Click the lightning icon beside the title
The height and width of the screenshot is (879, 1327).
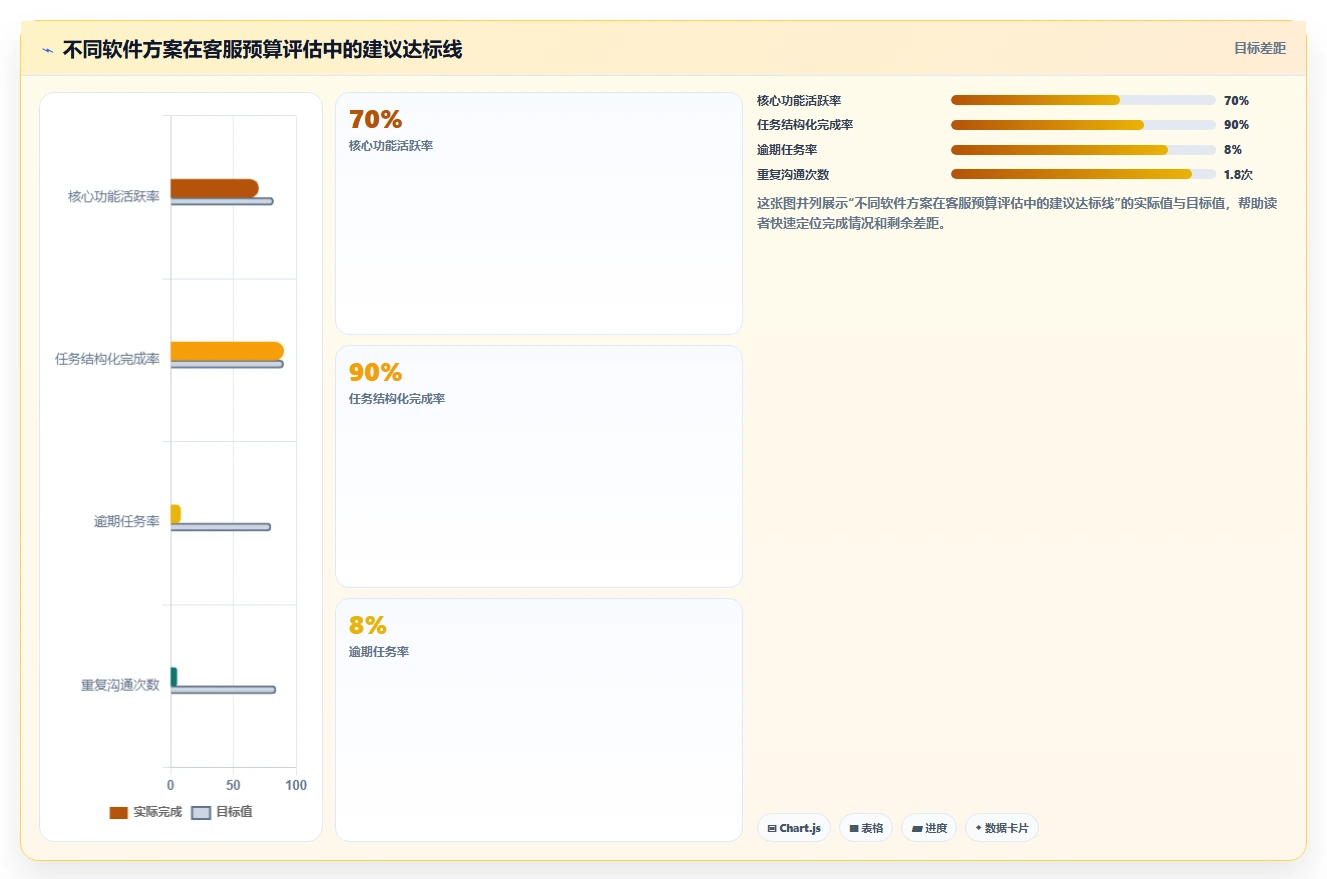(47, 50)
